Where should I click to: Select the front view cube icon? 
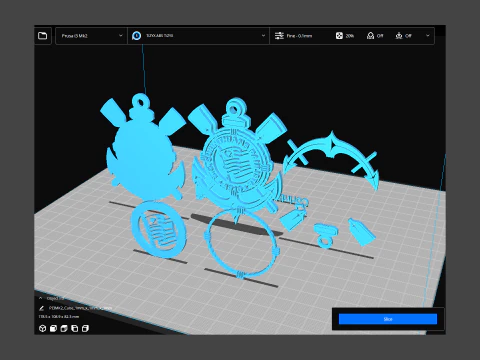53,328
